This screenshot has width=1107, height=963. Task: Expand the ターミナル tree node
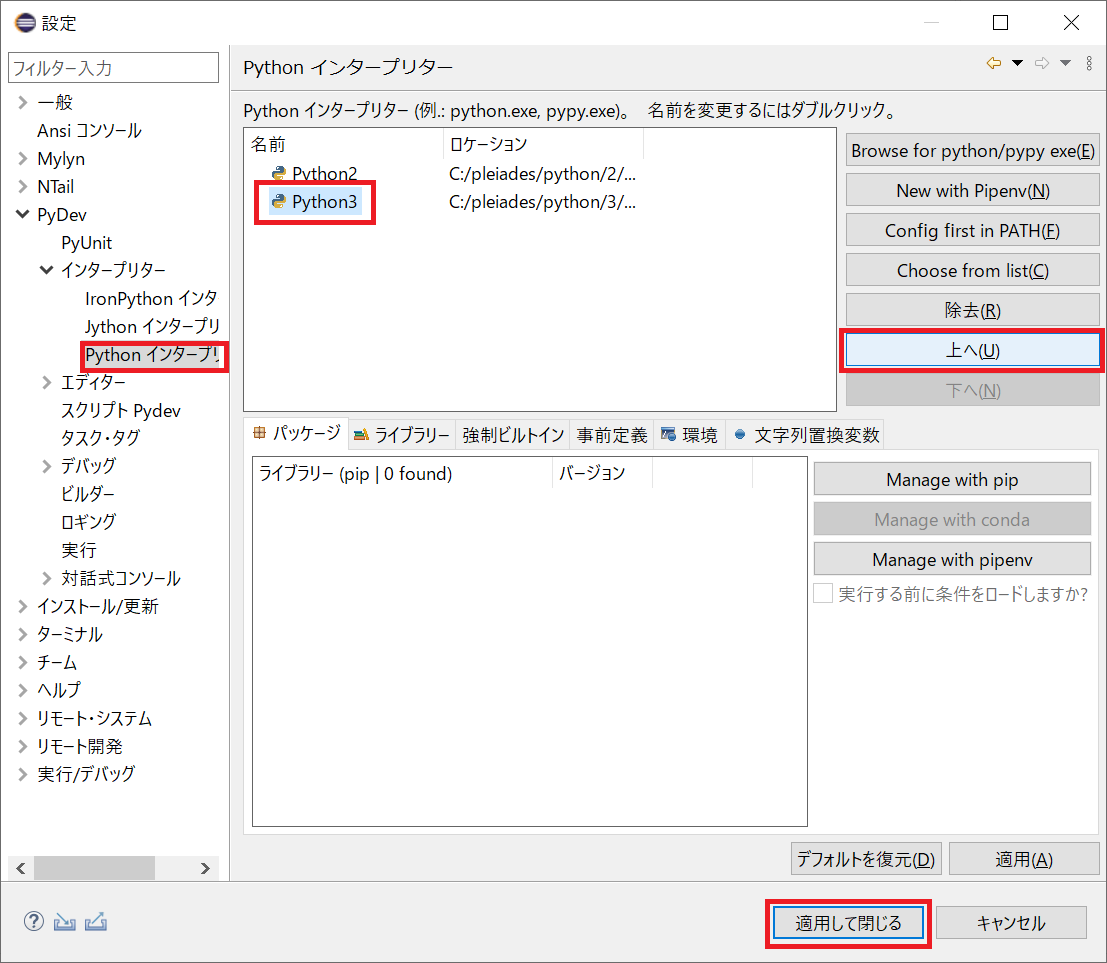(23, 634)
